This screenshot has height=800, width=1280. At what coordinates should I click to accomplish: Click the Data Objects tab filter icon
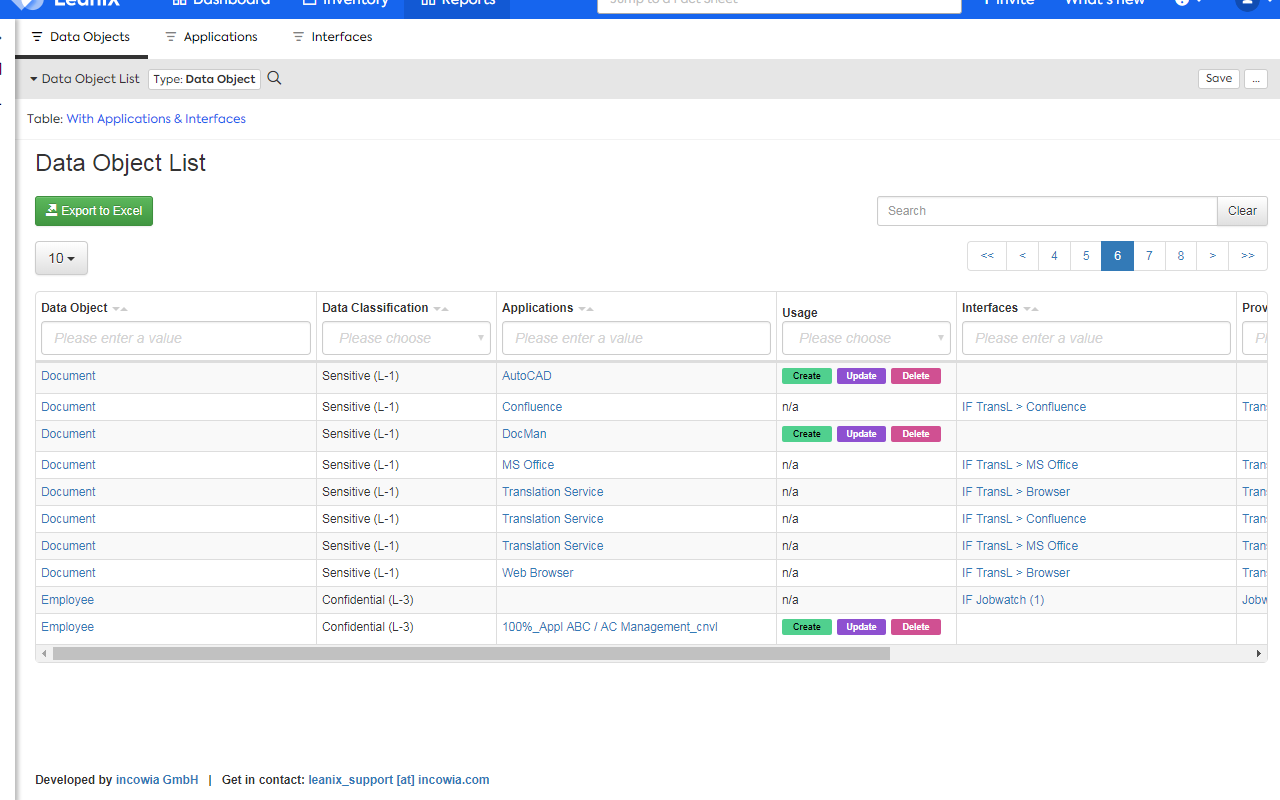pos(37,37)
